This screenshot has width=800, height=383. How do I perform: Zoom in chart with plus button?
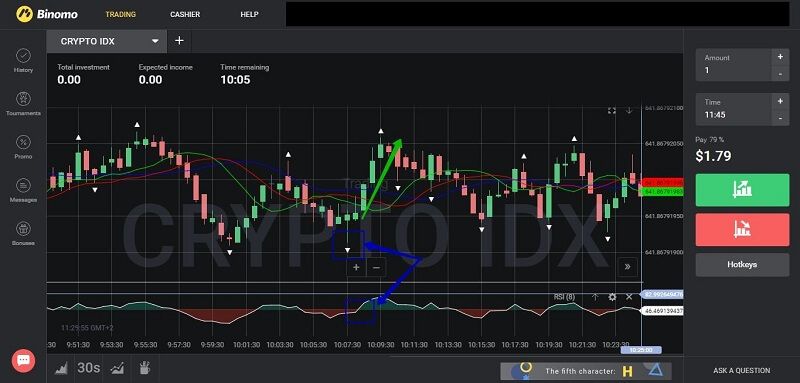pos(356,267)
